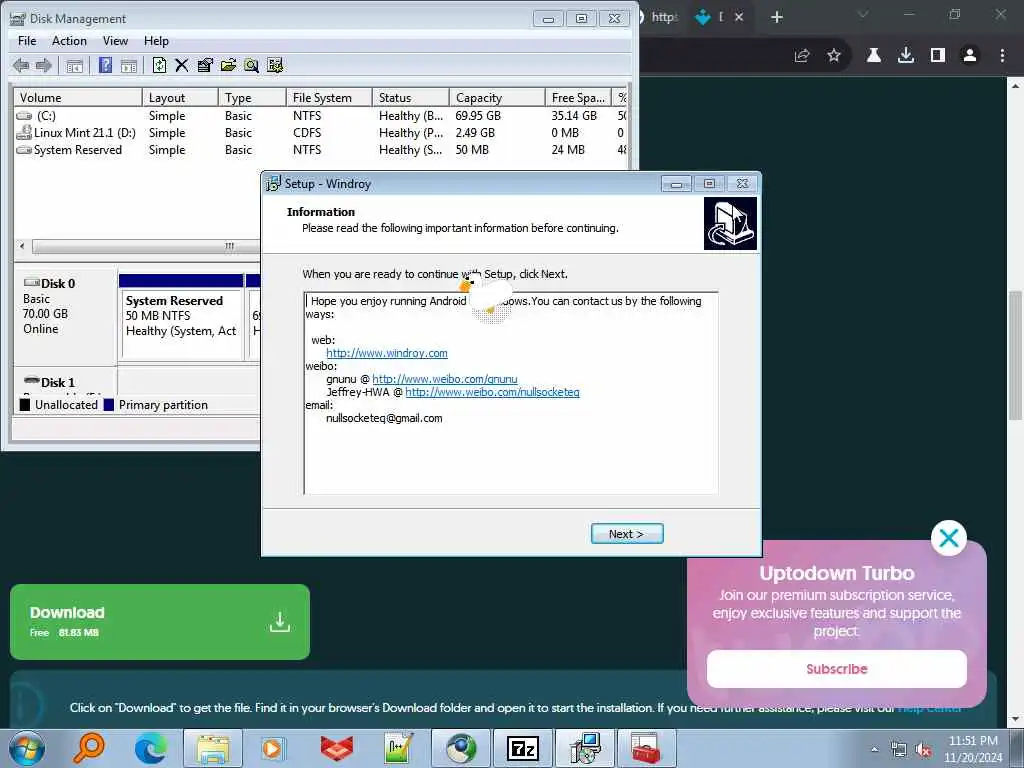Click the volume list horizontal scrollbar
Screen dimensions: 1024x768
tap(147, 246)
